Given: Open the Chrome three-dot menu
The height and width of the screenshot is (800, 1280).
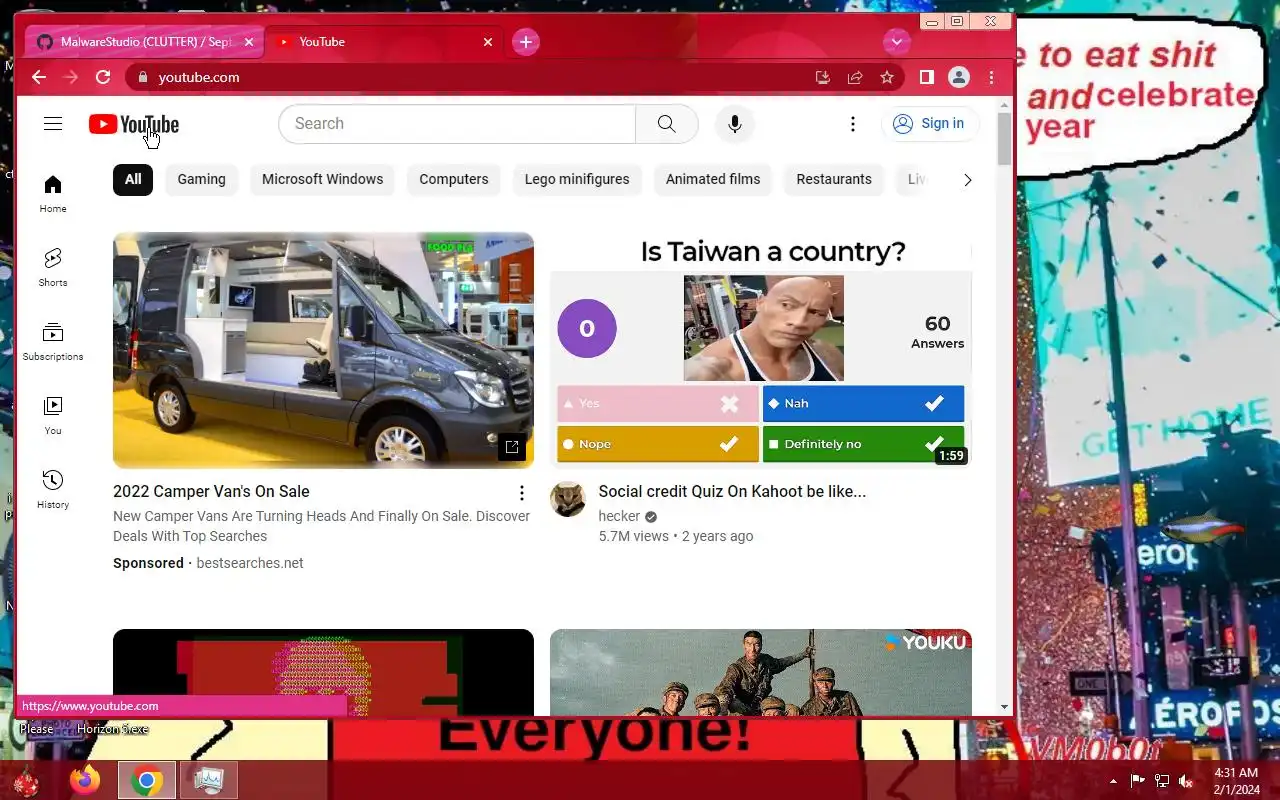Looking at the screenshot, I should (x=991, y=77).
